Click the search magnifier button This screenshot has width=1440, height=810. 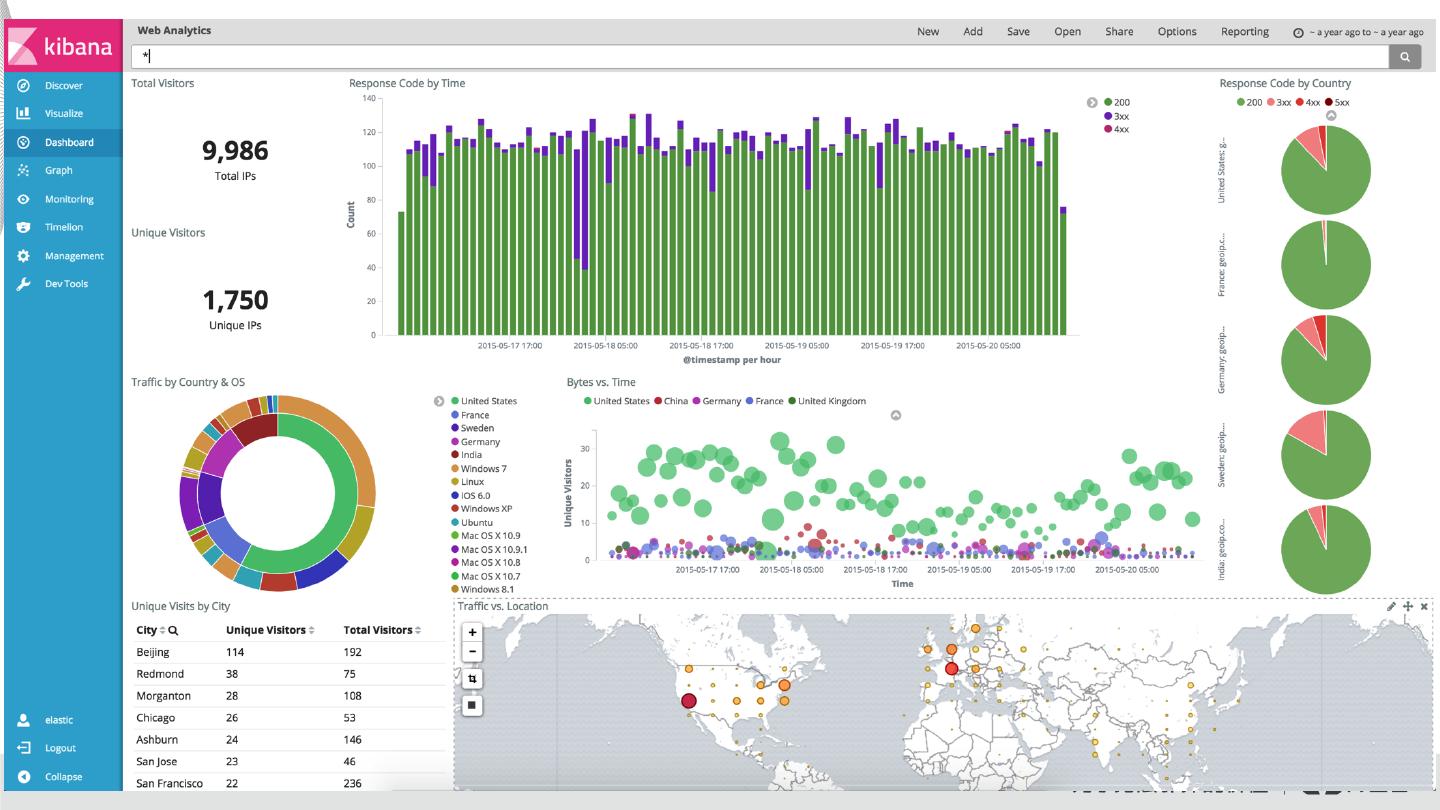coord(1404,57)
